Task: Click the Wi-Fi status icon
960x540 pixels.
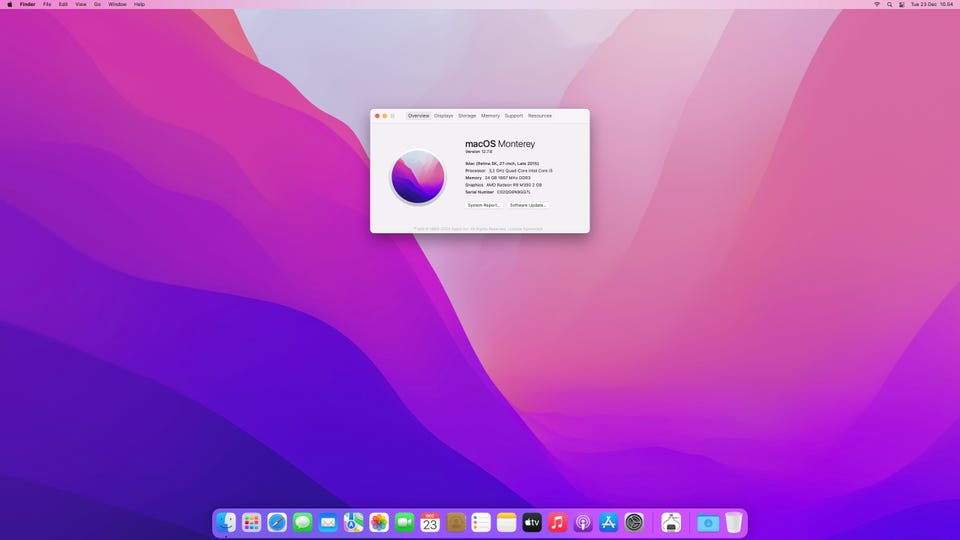Action: coord(877,4)
